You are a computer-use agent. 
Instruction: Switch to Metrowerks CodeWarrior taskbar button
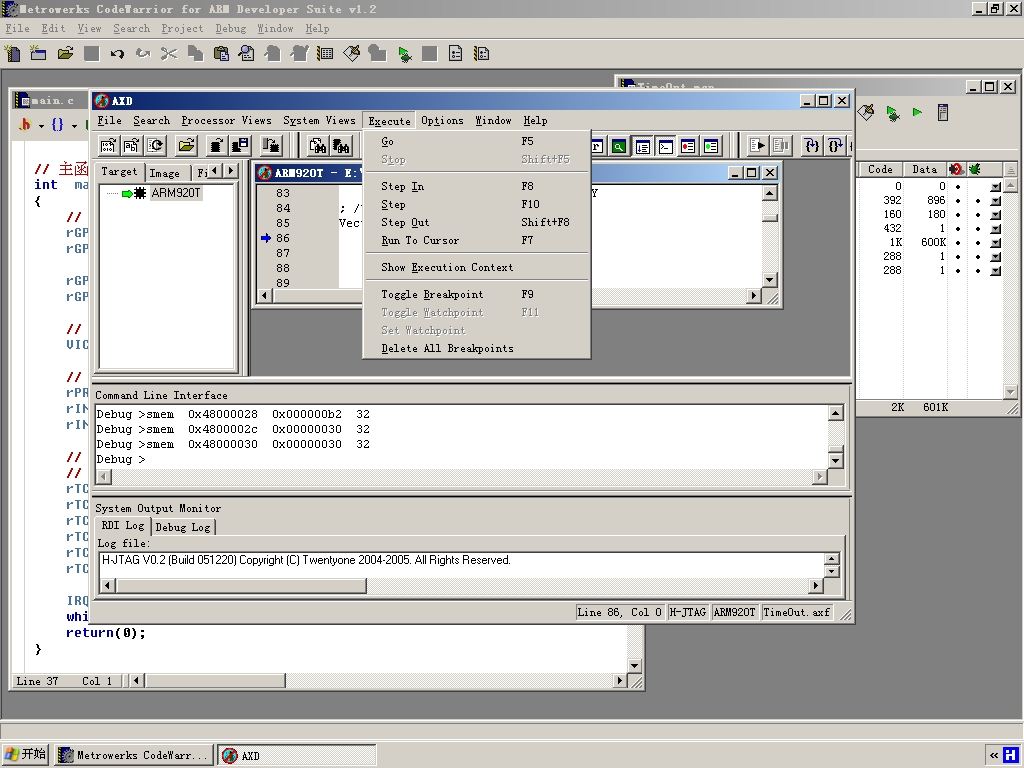[134, 756]
